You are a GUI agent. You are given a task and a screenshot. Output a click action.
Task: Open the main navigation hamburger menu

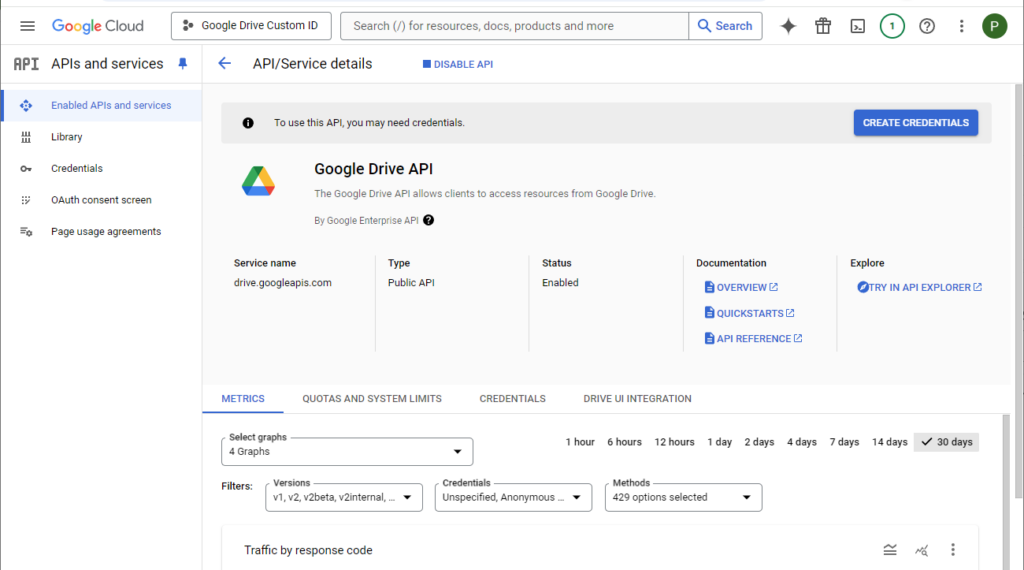pos(27,26)
